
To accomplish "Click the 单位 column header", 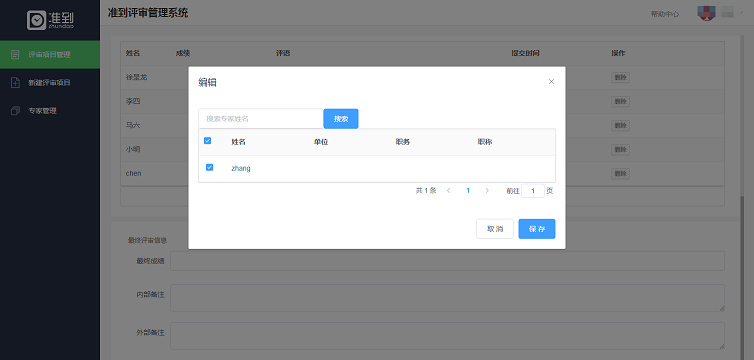I will 321,142.
